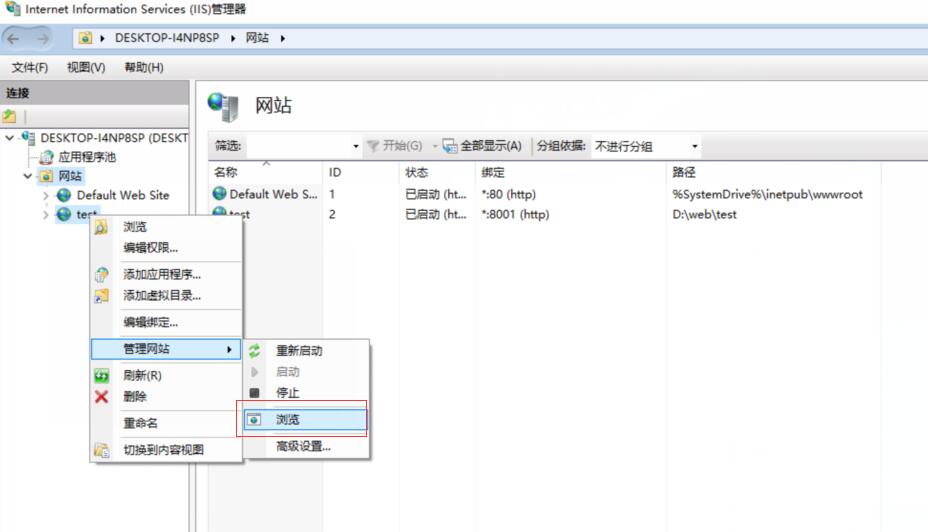
Task: Click the 应用程序池 icon in the tree
Action: point(46,157)
